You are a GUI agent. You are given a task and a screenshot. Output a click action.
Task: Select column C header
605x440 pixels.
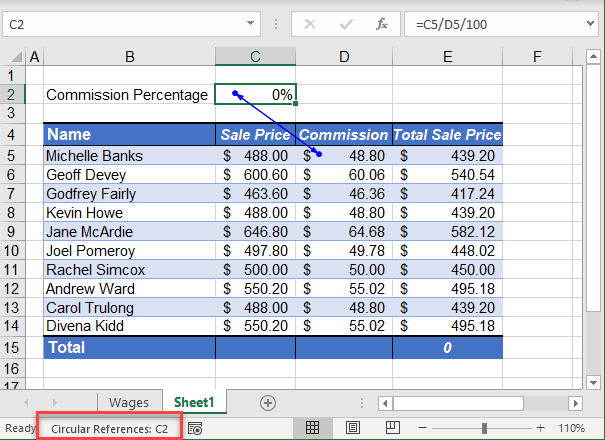pyautogui.click(x=255, y=56)
